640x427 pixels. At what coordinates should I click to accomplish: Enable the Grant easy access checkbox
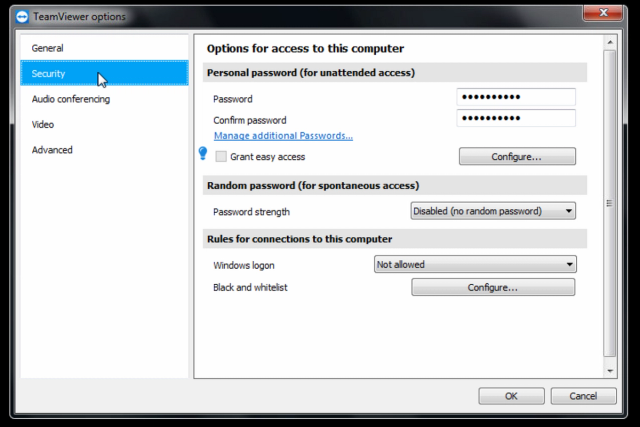point(221,156)
